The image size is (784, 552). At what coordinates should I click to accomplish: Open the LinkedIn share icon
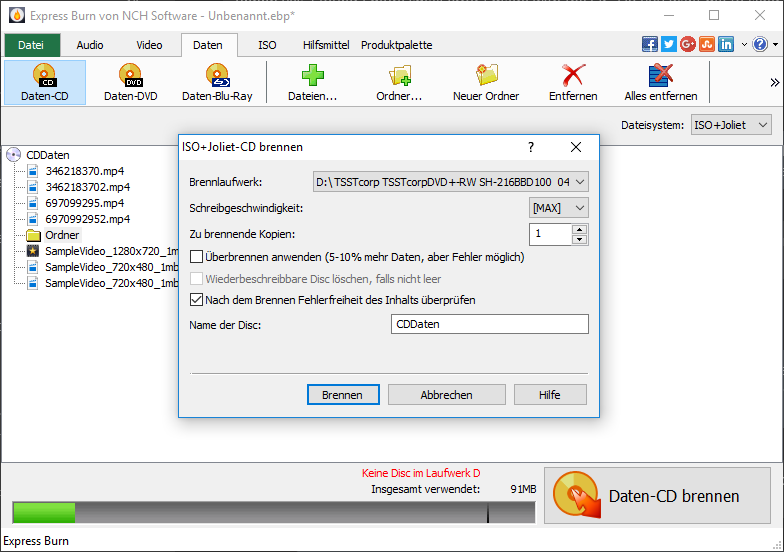click(x=726, y=44)
